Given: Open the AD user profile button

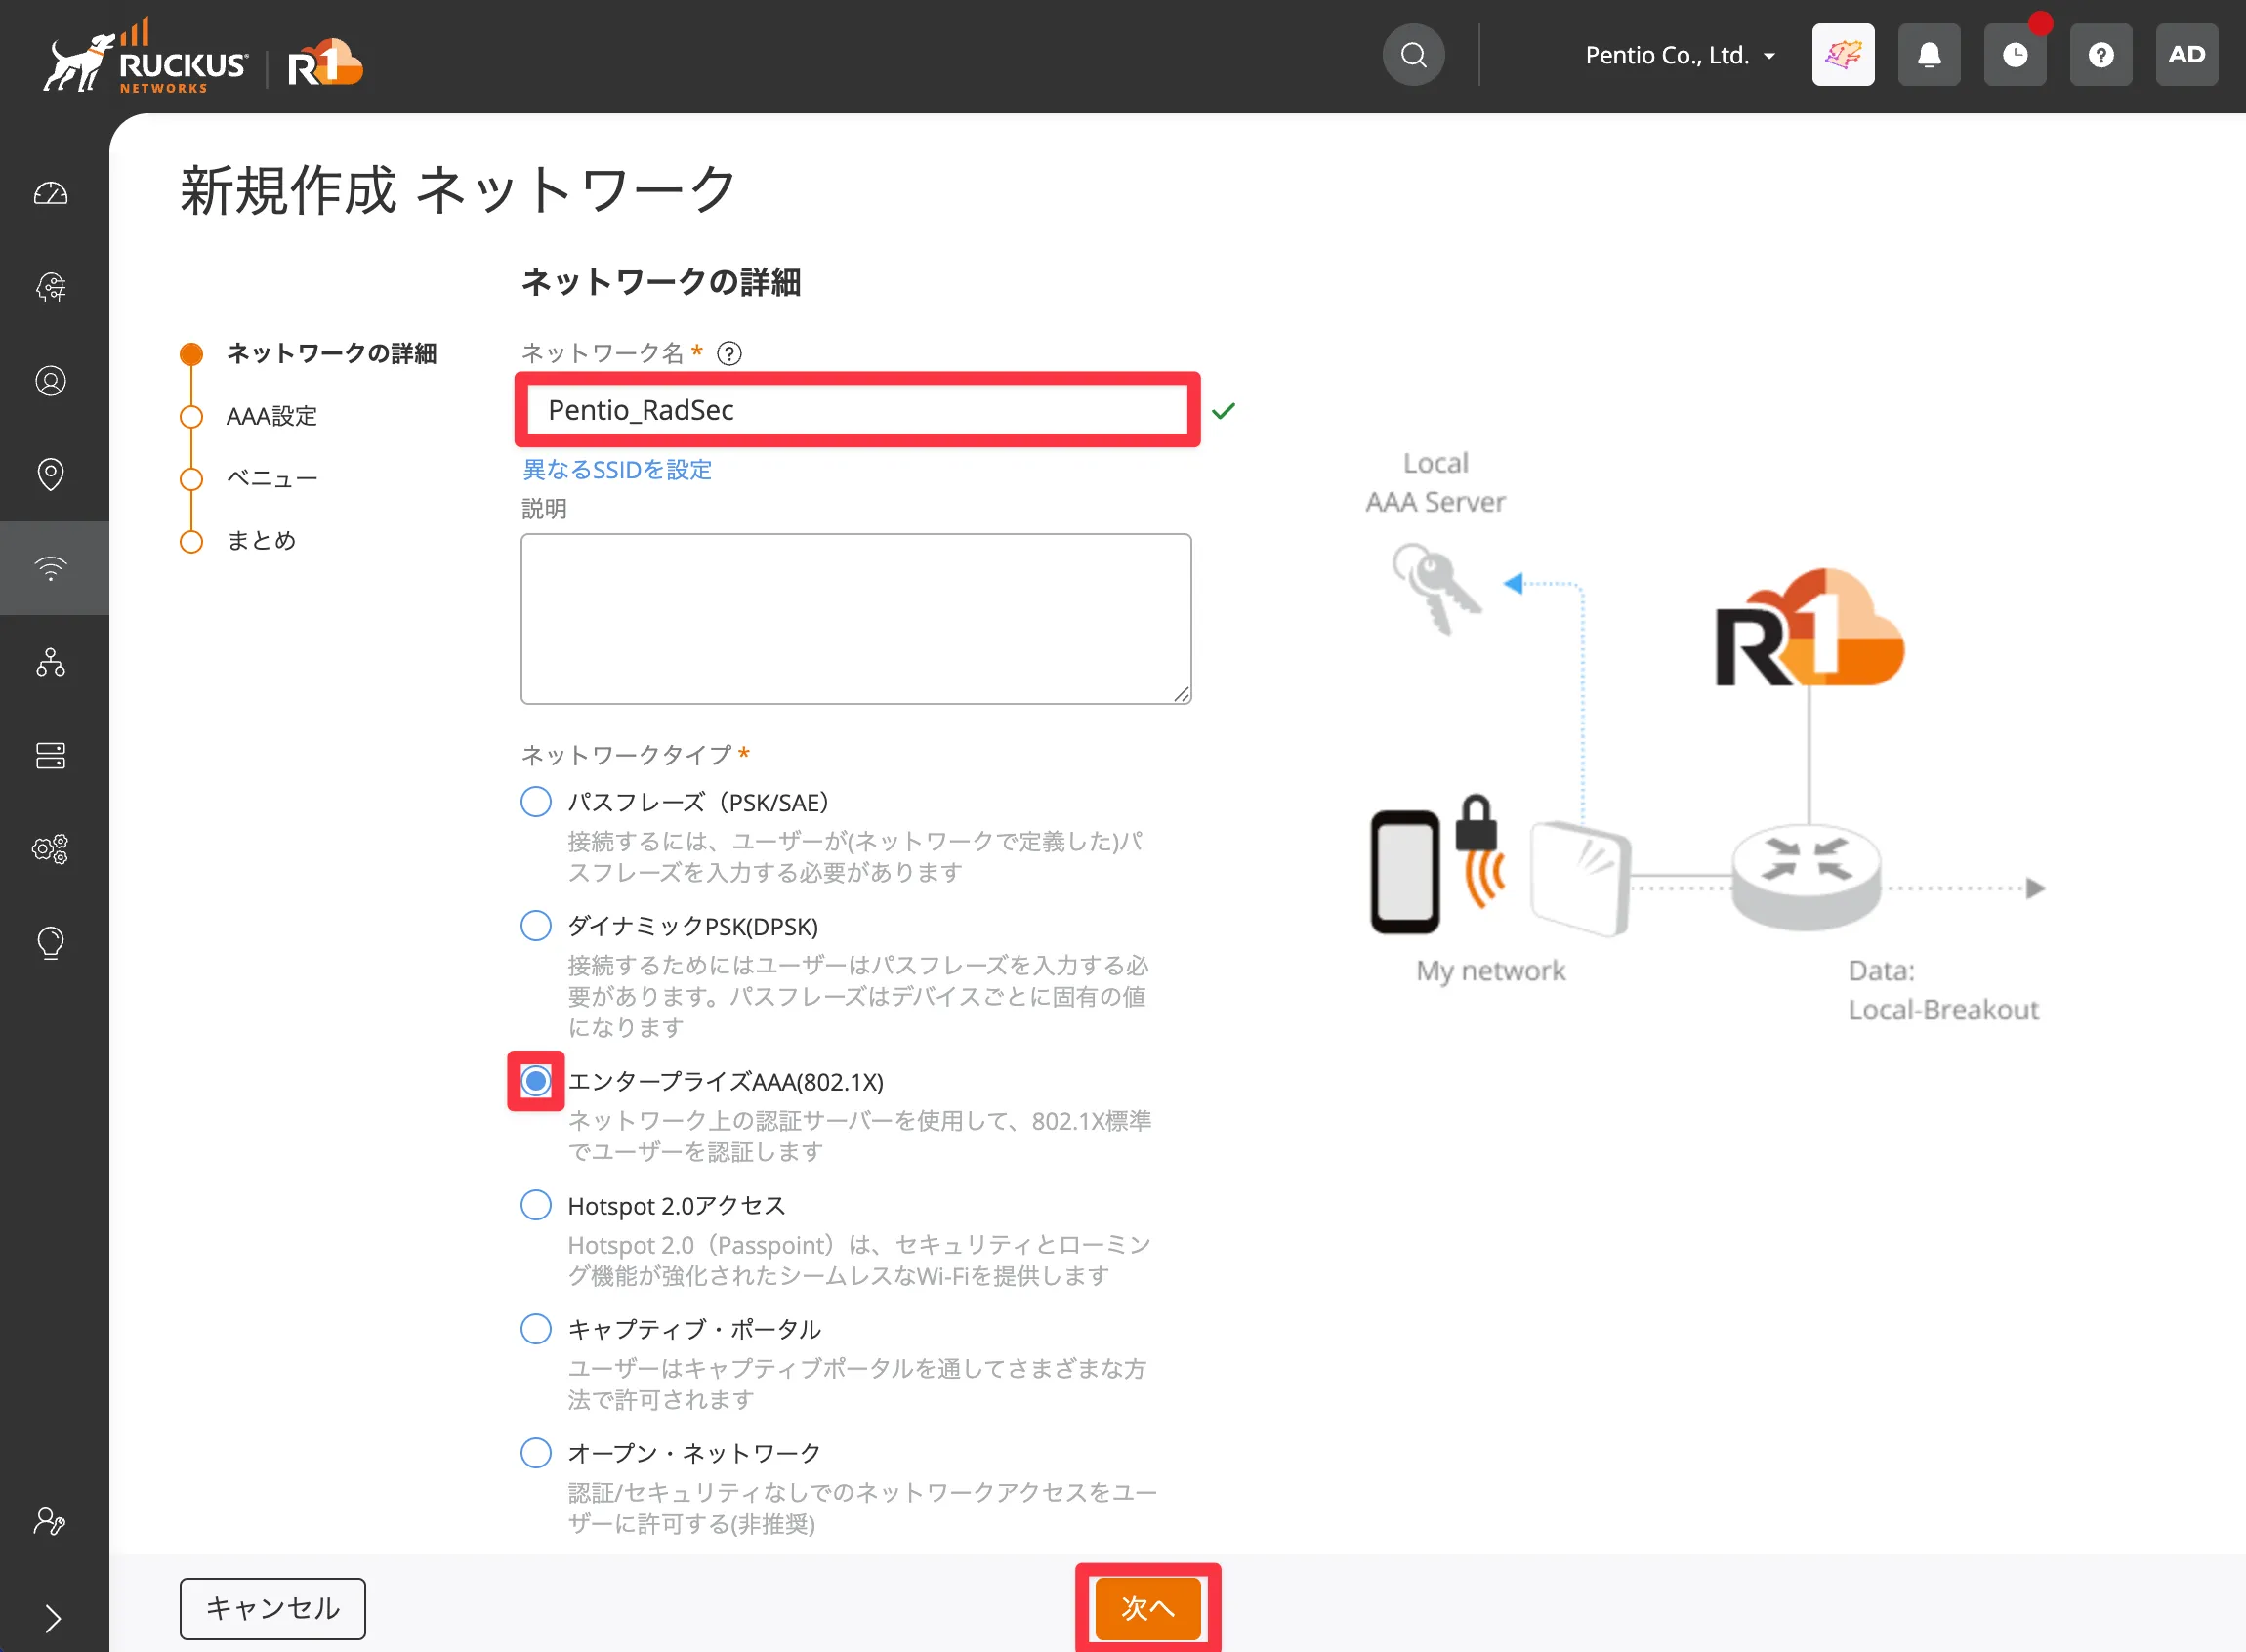Looking at the screenshot, I should pyautogui.click(x=2187, y=55).
